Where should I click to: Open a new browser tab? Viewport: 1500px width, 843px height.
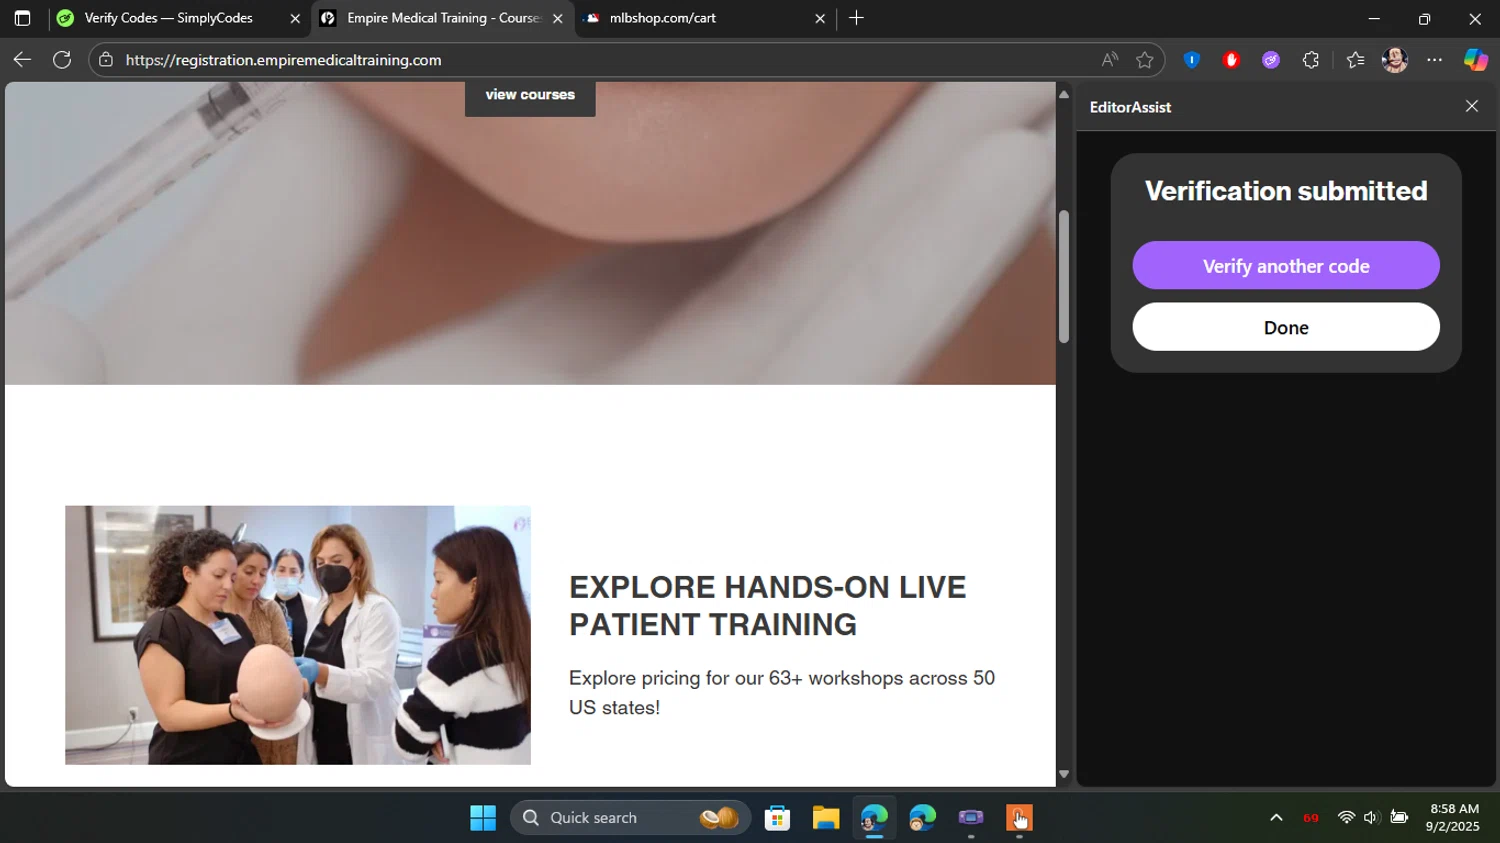coord(856,18)
